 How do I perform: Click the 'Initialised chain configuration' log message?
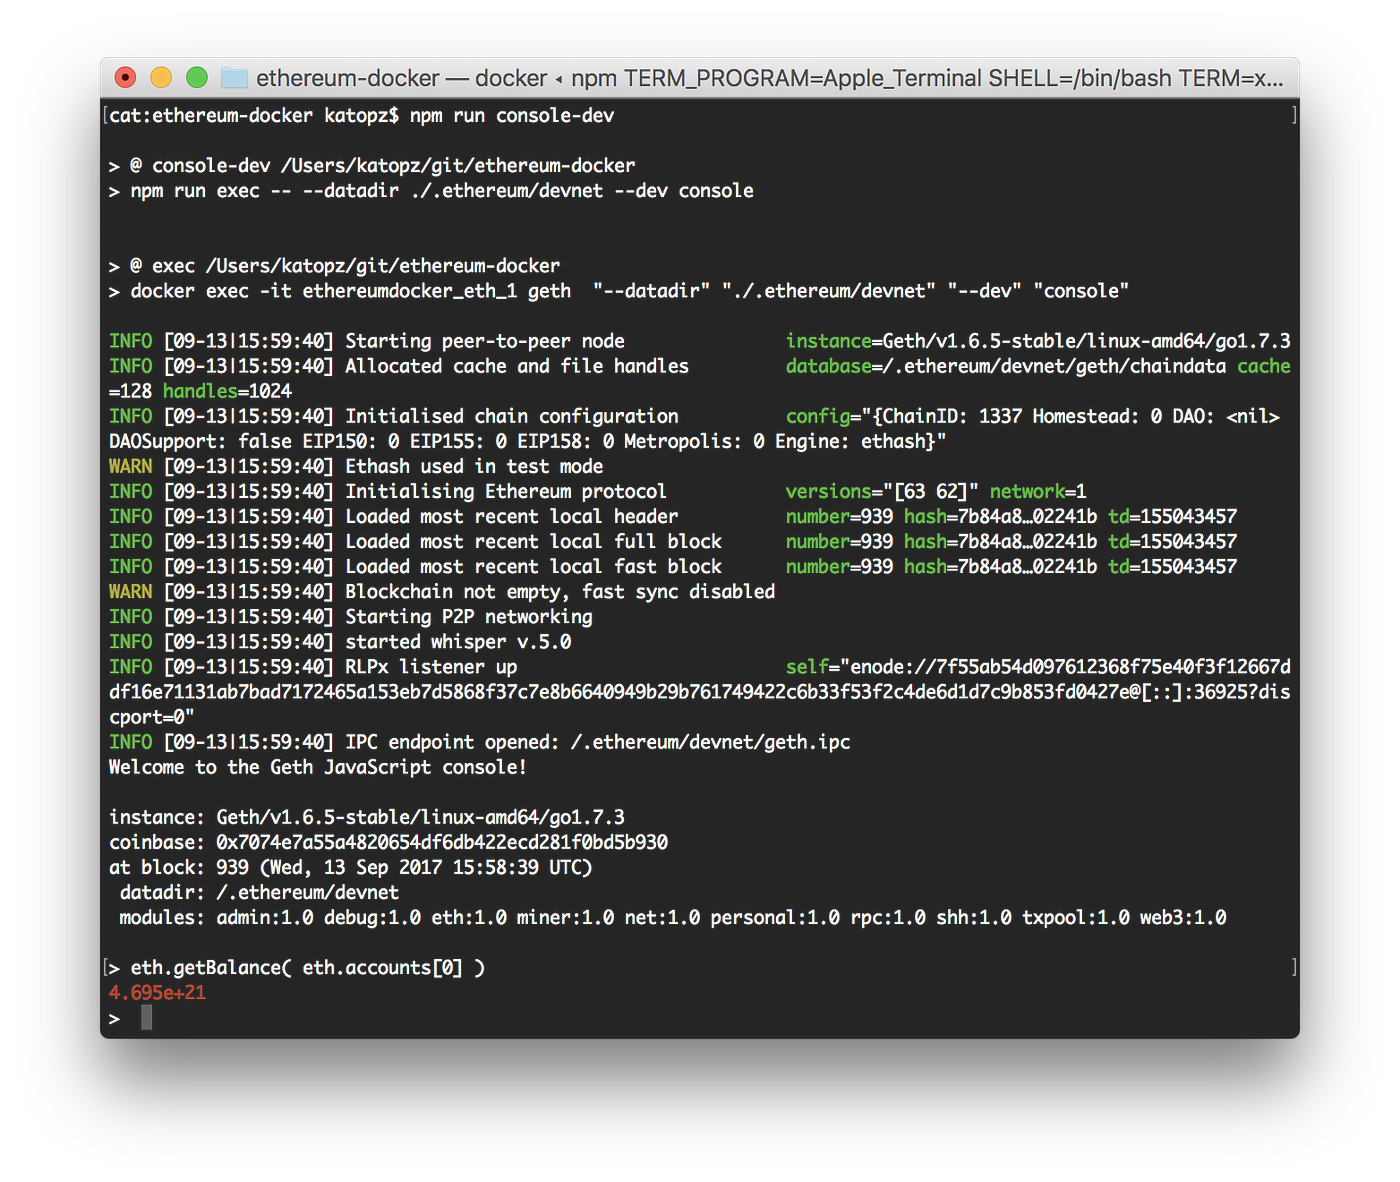(512, 416)
